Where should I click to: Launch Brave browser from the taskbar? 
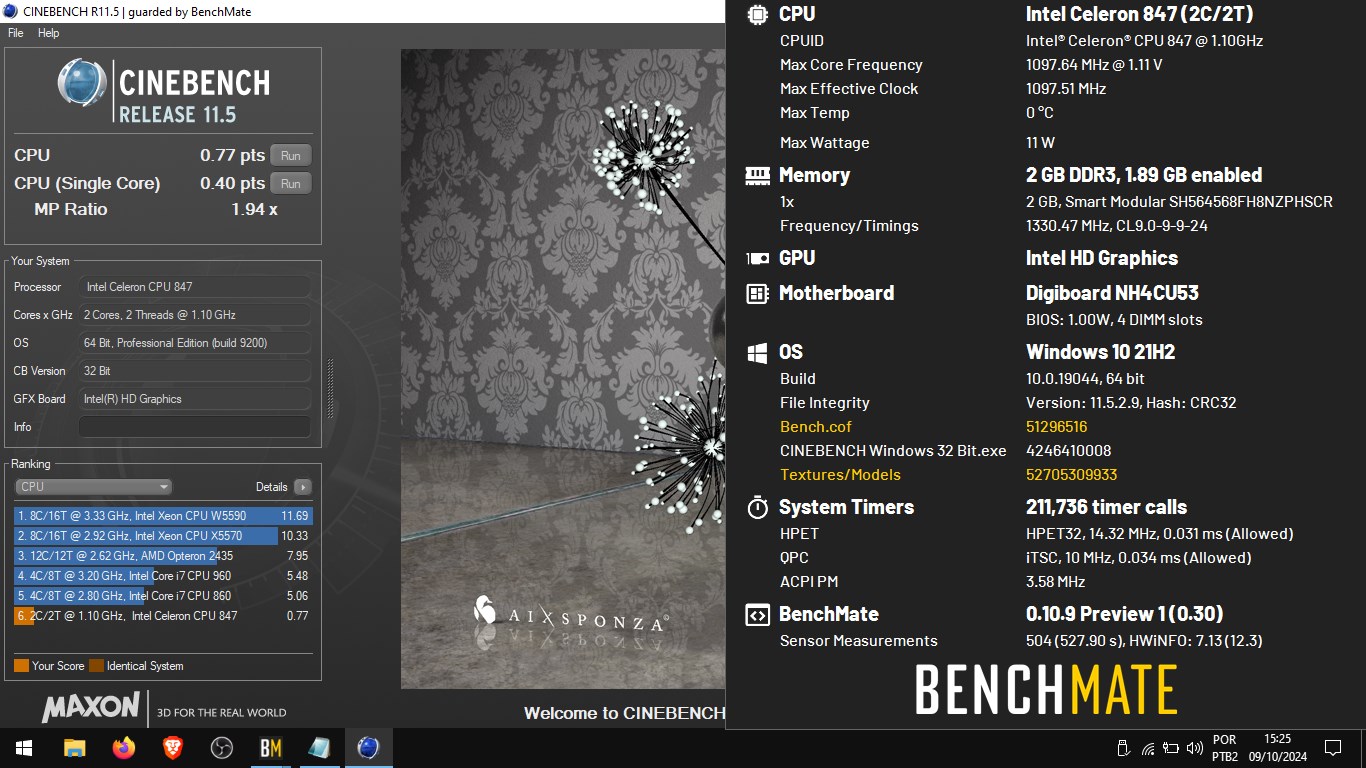(x=173, y=748)
